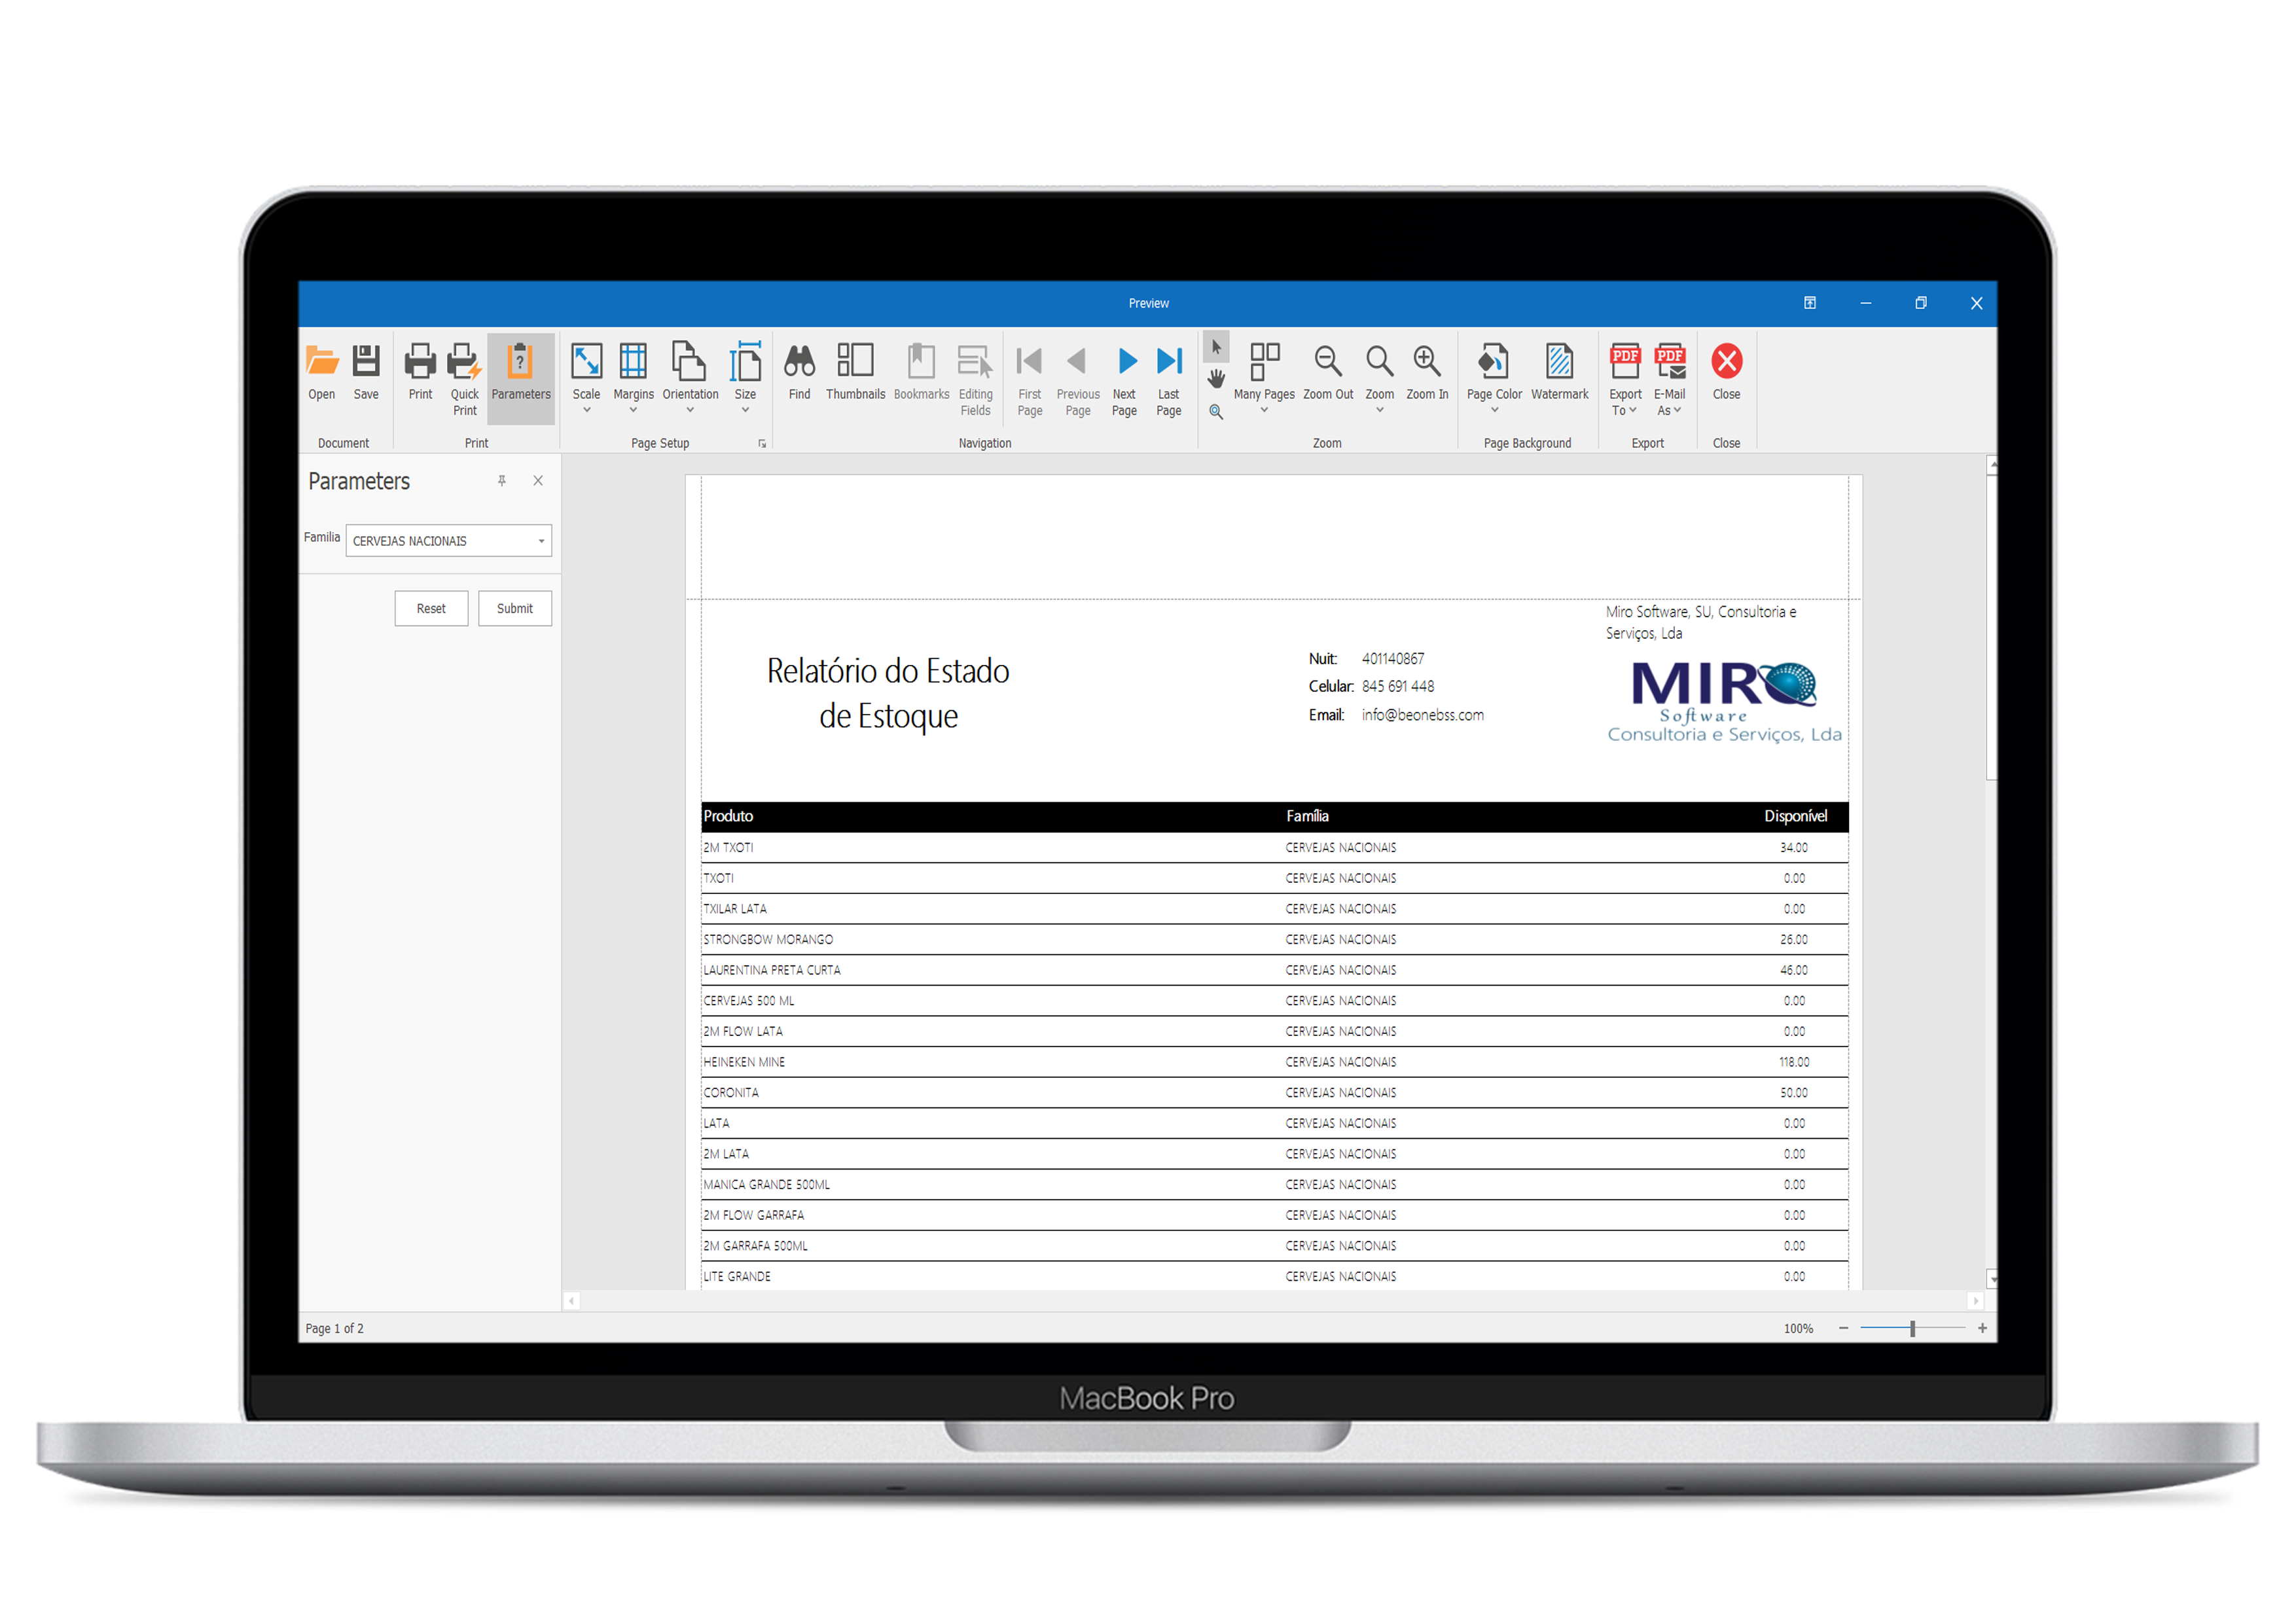Open the Watermark settings
2296x1623 pixels.
pyautogui.click(x=1559, y=371)
